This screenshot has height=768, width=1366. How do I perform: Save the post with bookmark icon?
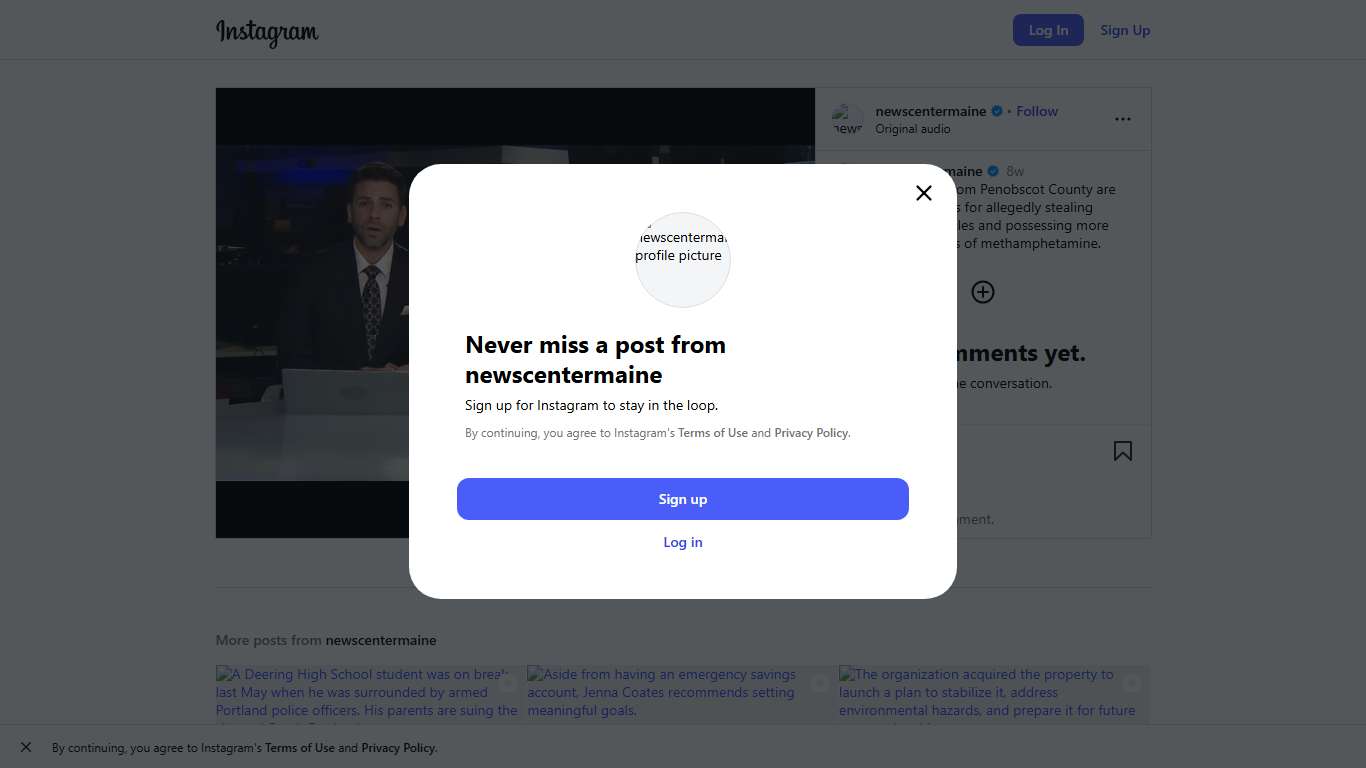[1122, 451]
